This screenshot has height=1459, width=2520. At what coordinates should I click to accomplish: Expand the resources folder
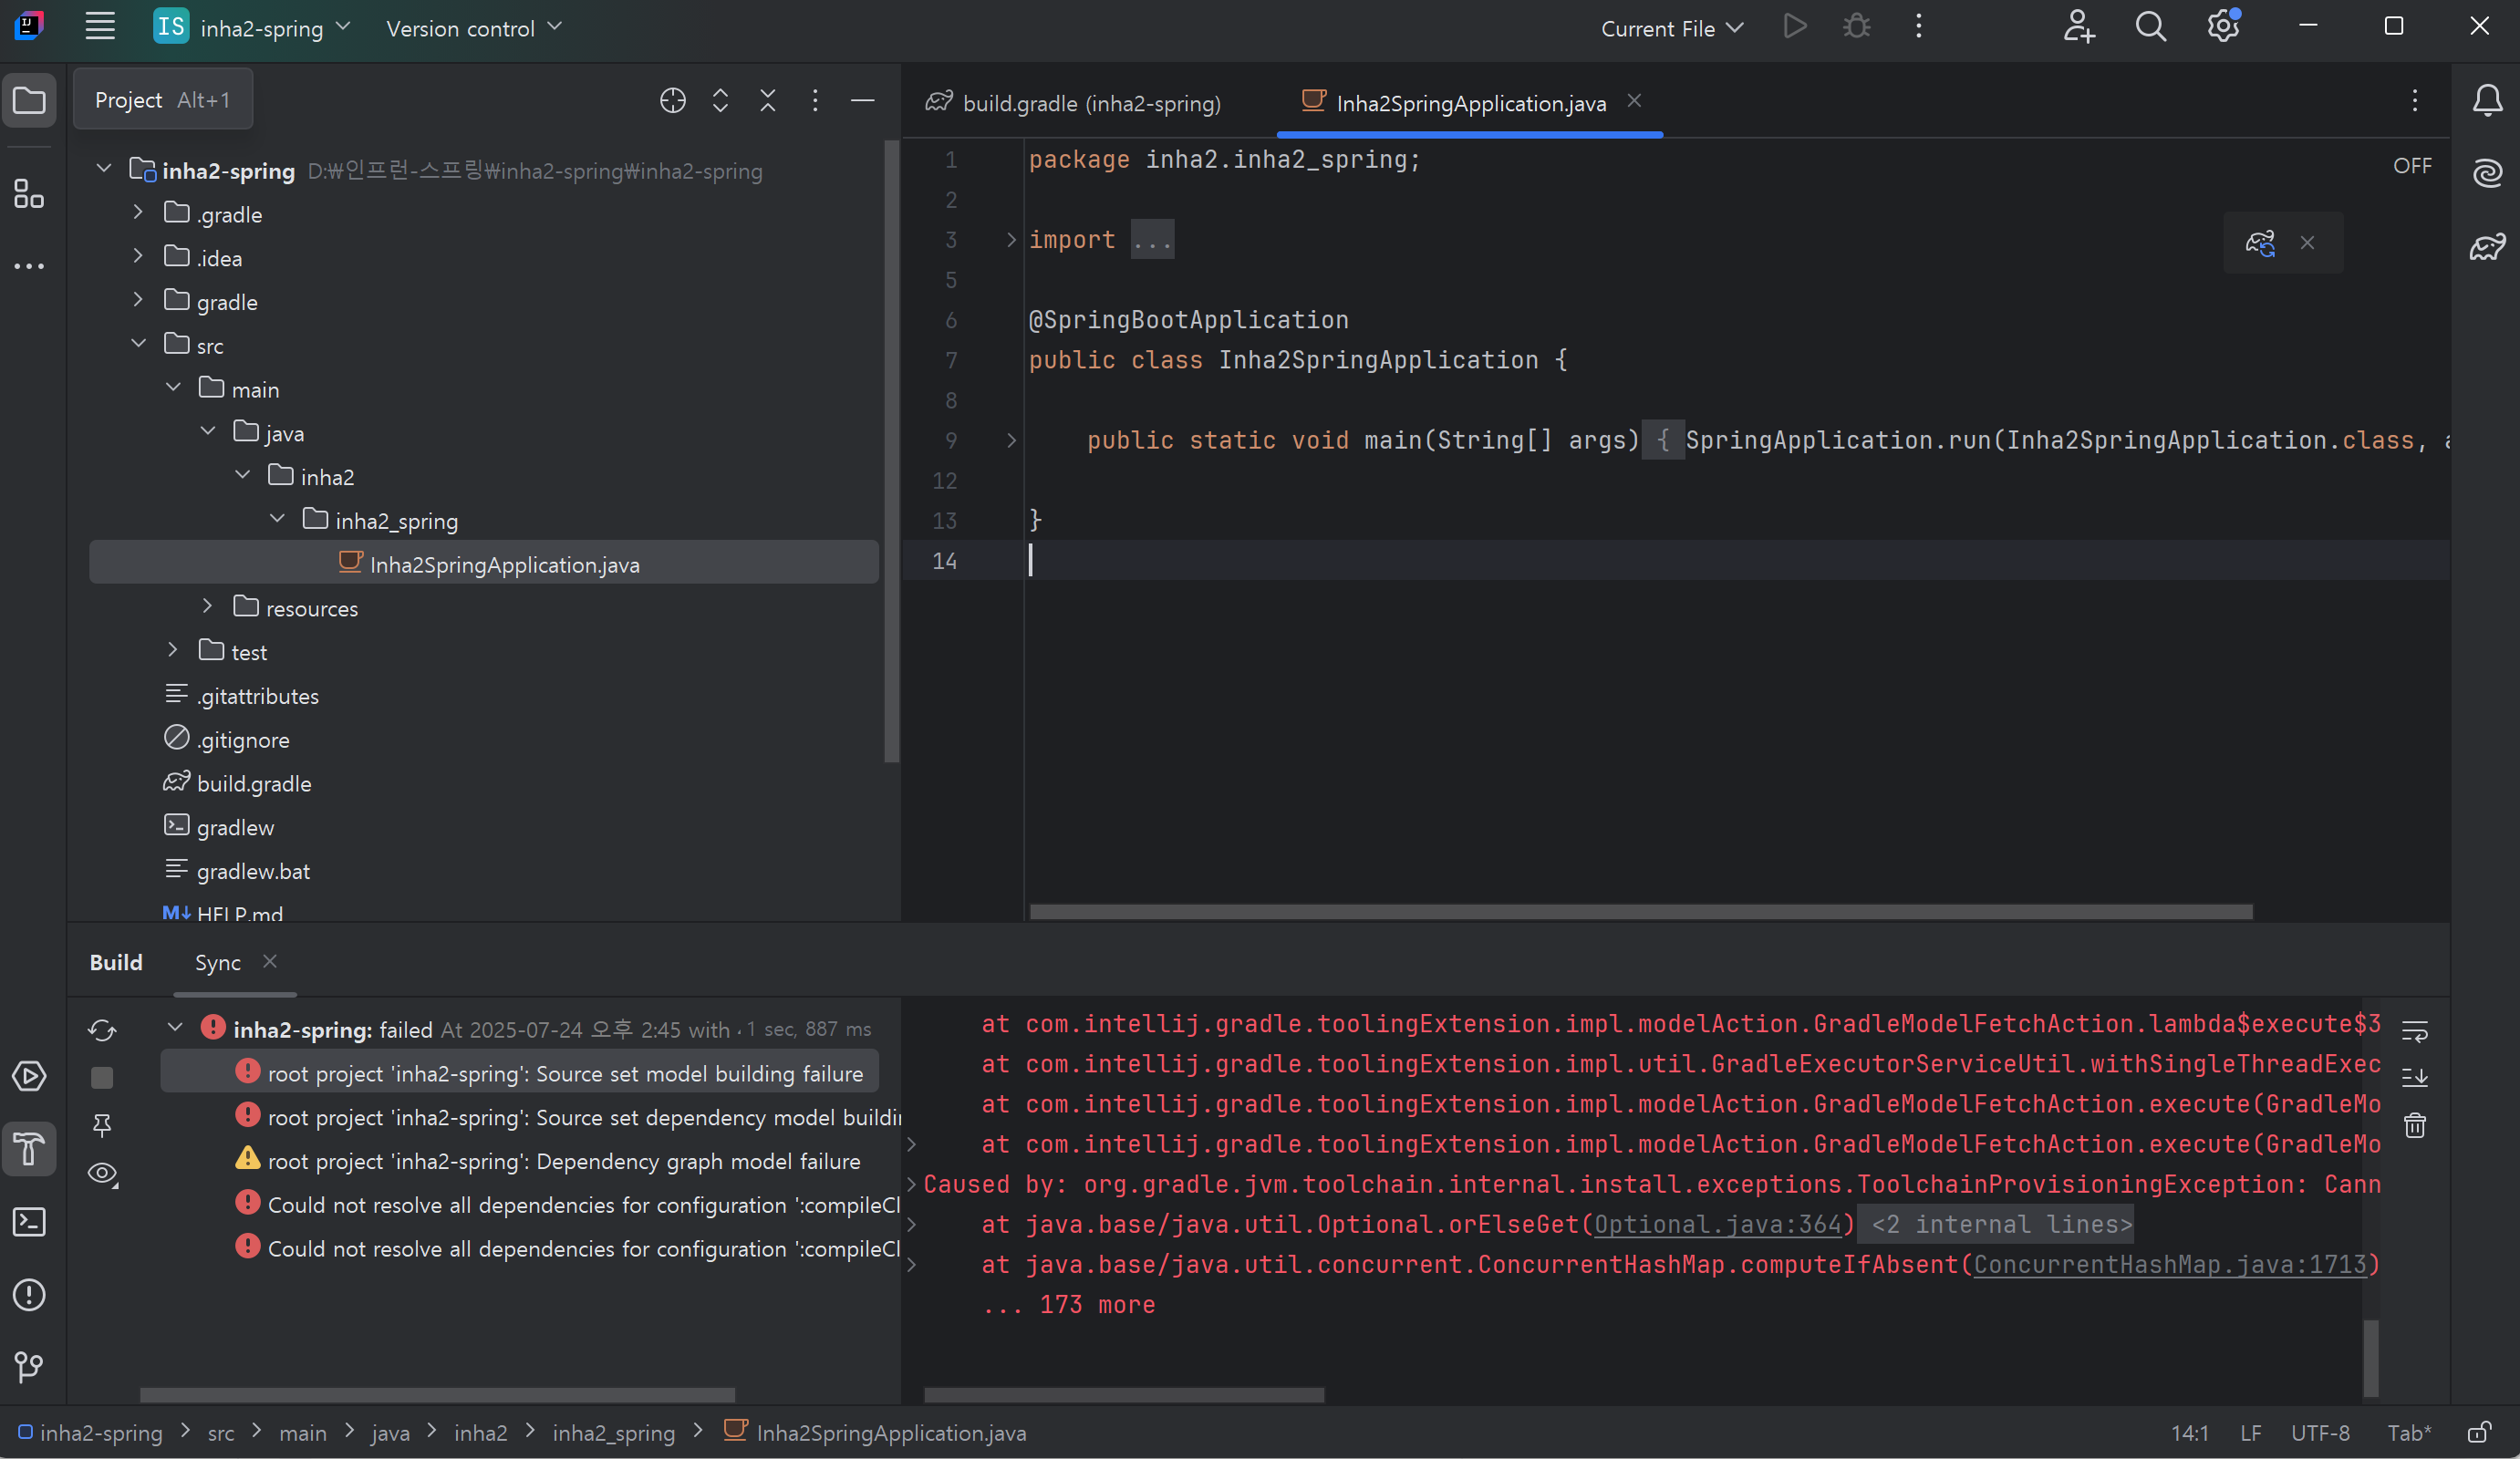point(207,607)
